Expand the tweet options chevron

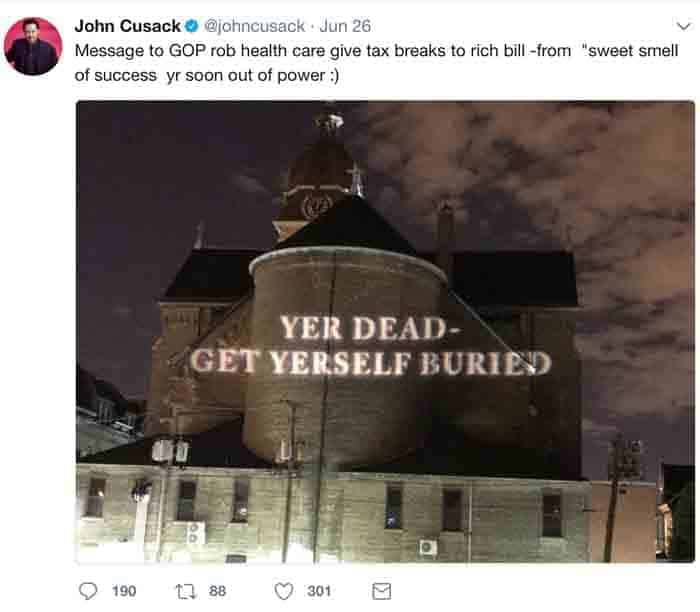(x=683, y=26)
